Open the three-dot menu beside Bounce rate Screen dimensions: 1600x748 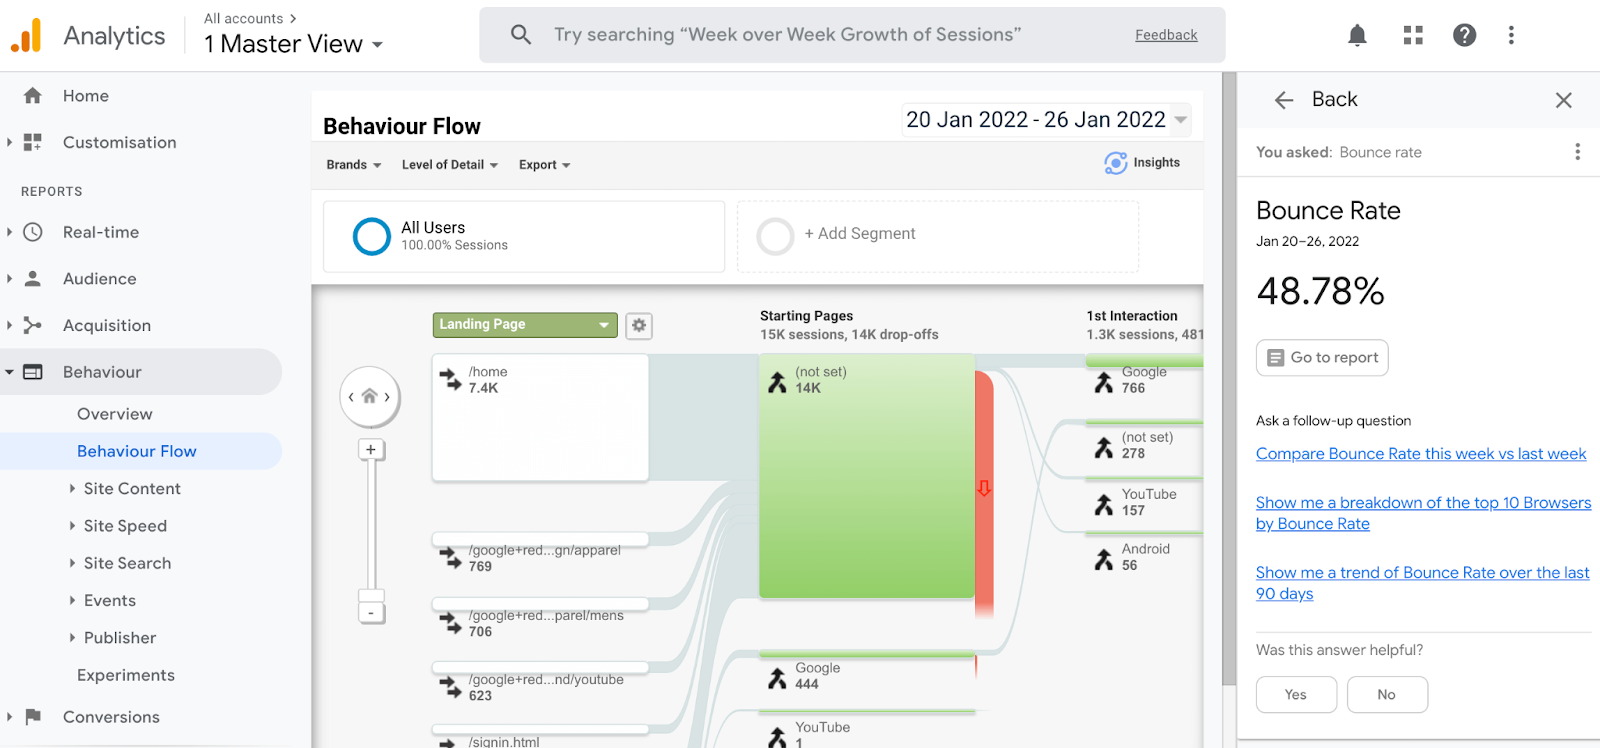(x=1577, y=152)
